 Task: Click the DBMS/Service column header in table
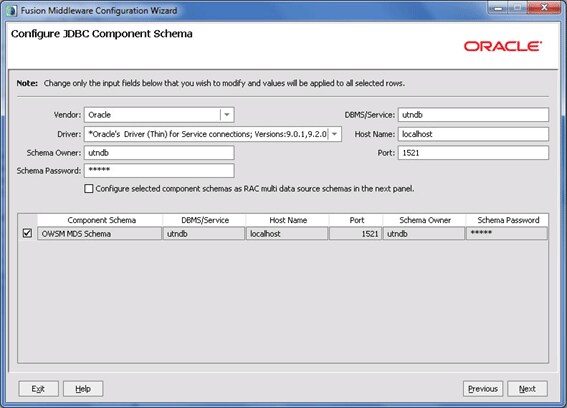(x=204, y=220)
